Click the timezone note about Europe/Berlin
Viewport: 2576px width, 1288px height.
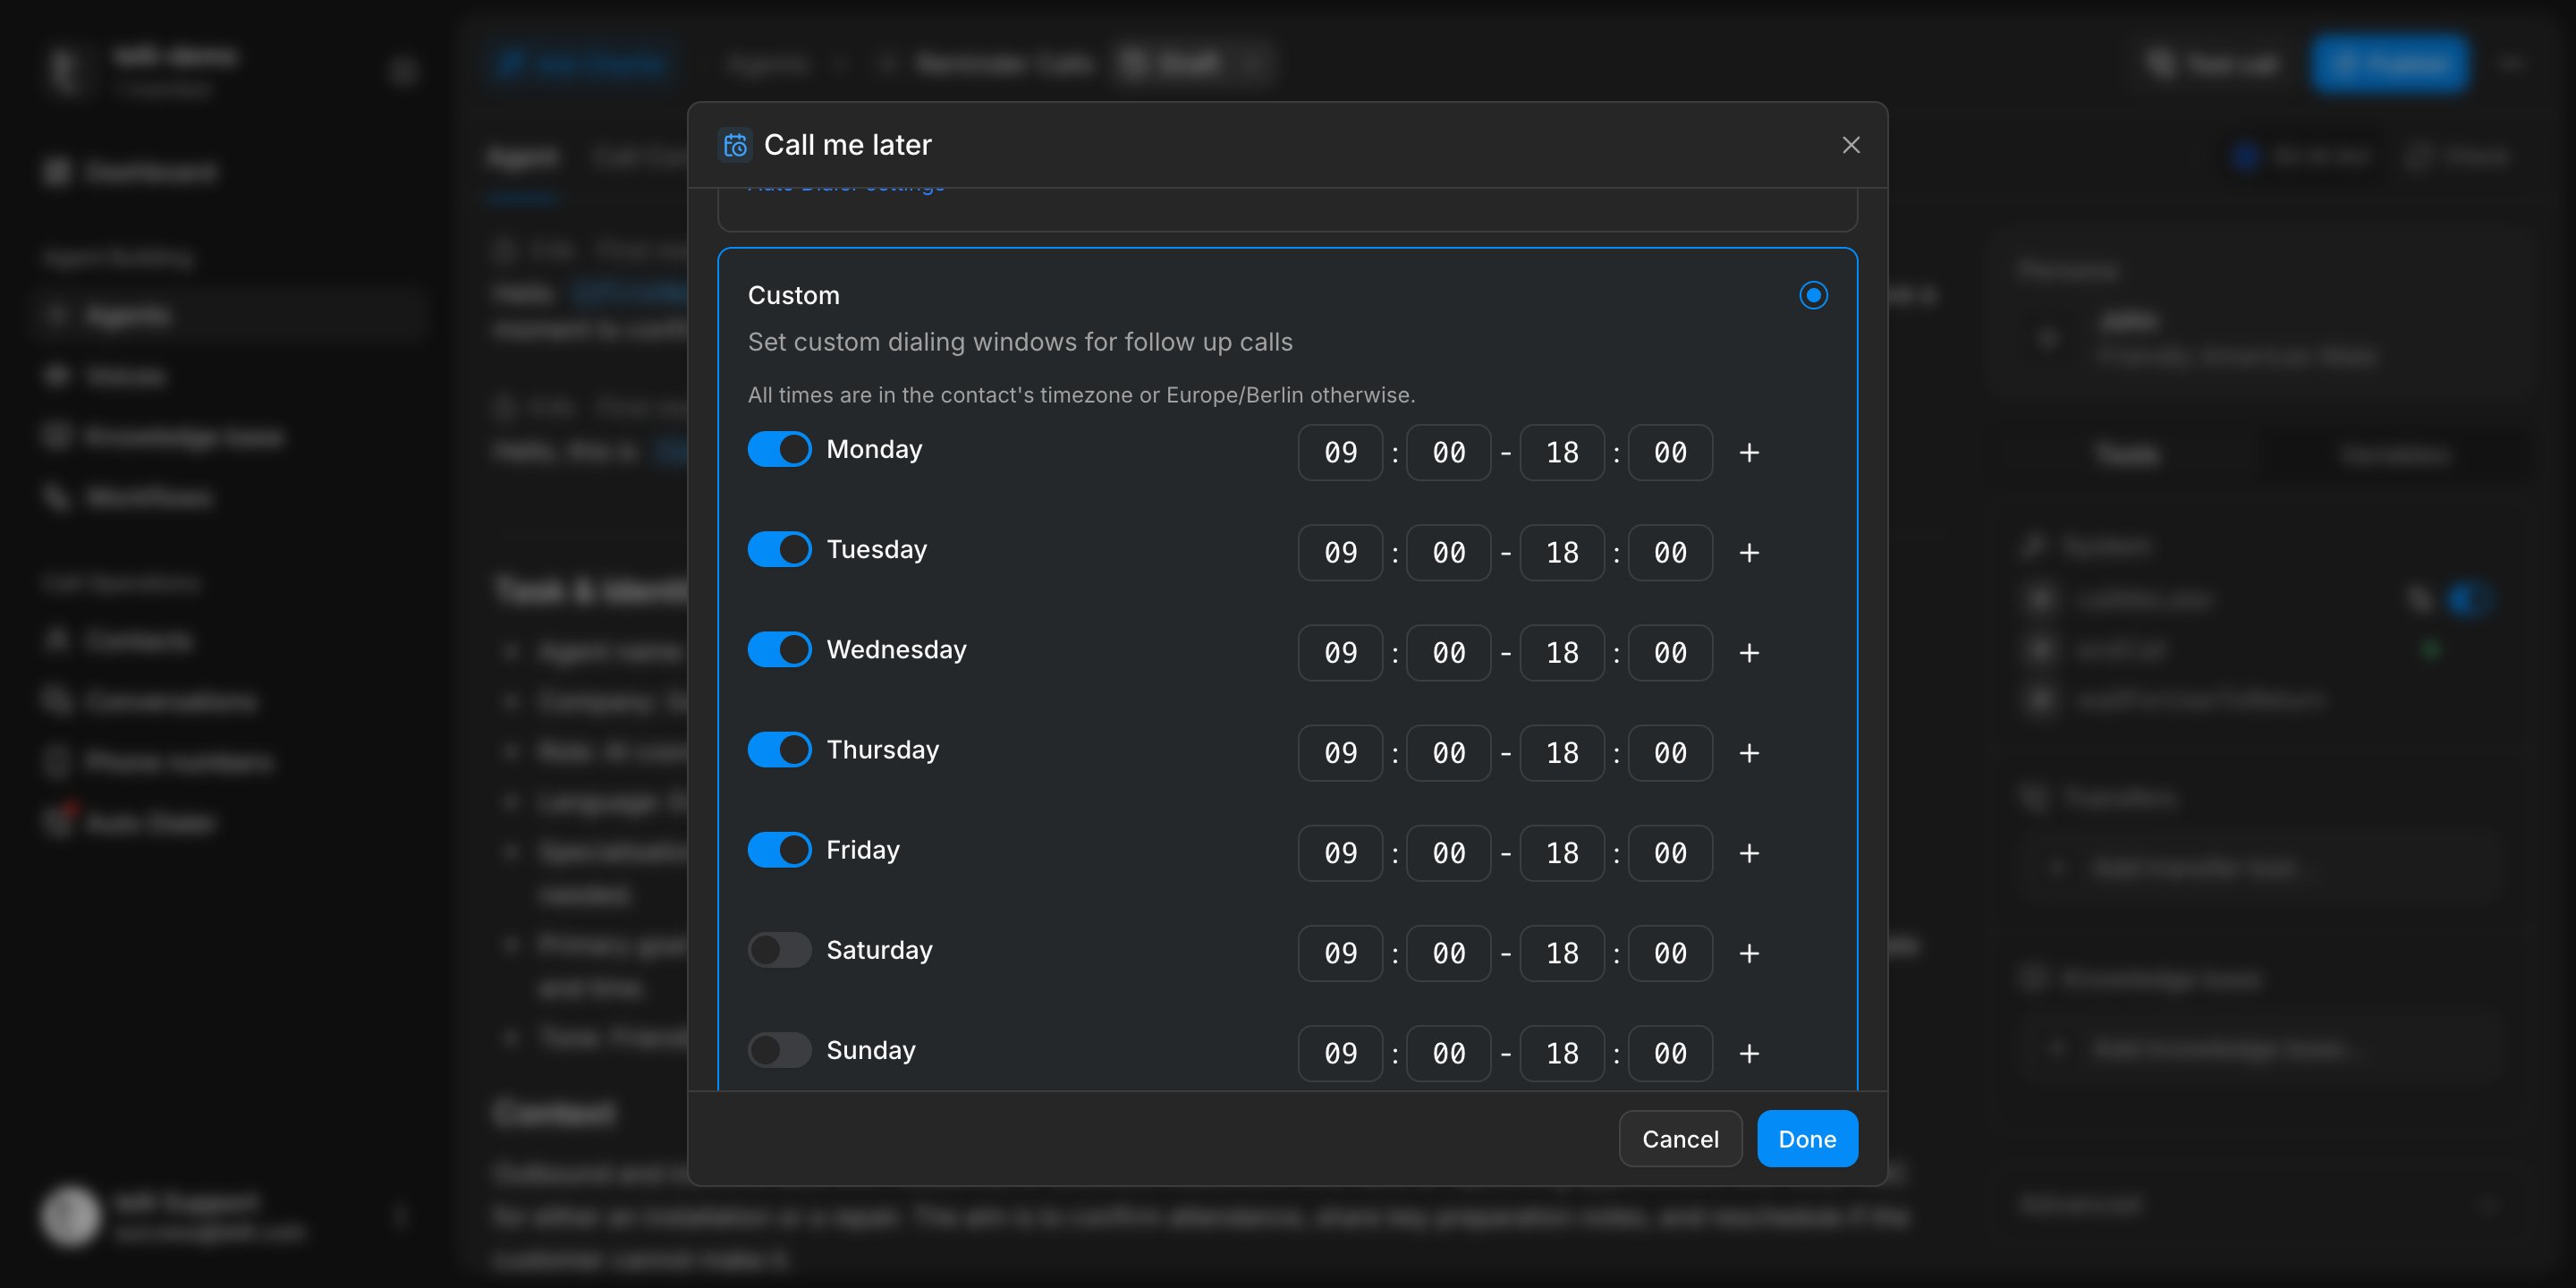tap(1081, 395)
